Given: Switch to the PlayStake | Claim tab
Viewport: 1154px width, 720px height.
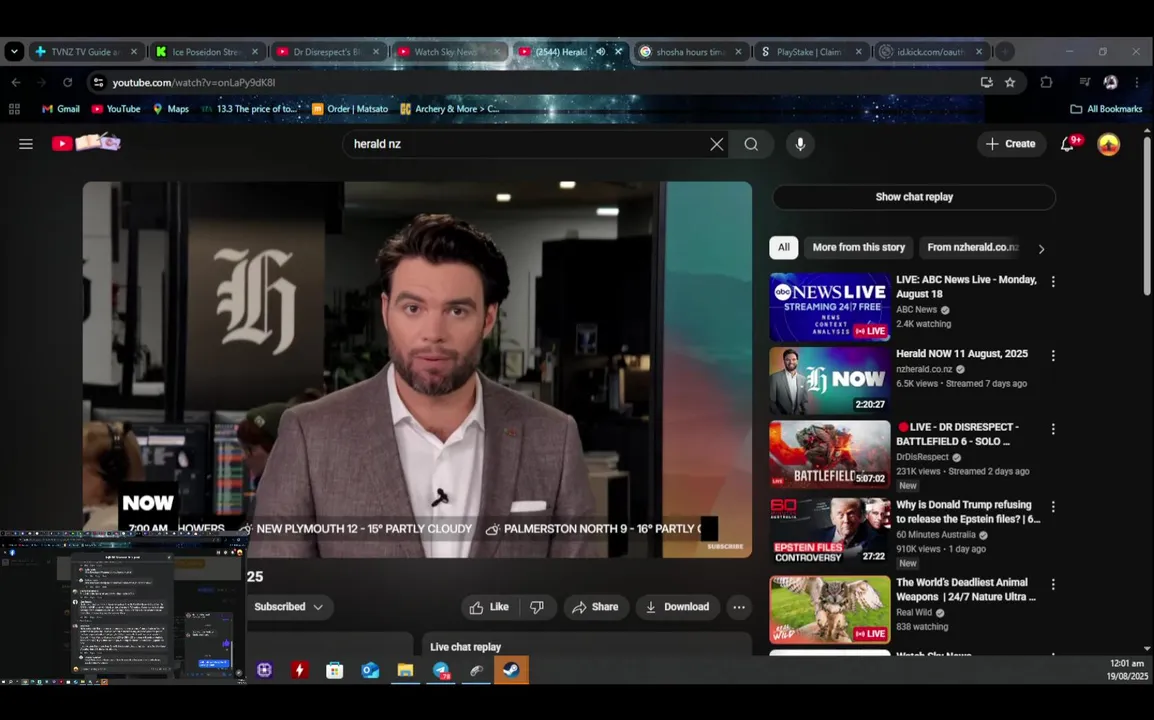Looking at the screenshot, I should coord(810,52).
